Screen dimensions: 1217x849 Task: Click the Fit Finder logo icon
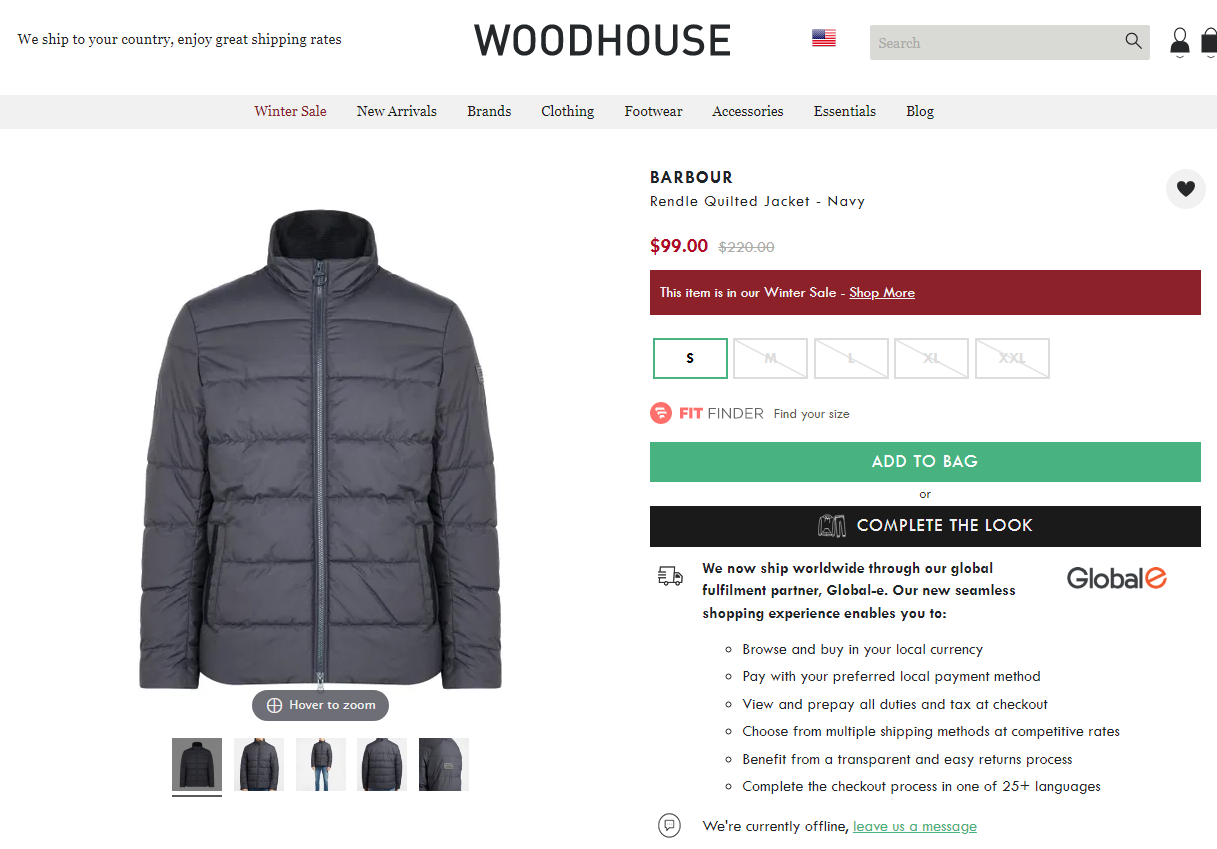pos(661,413)
